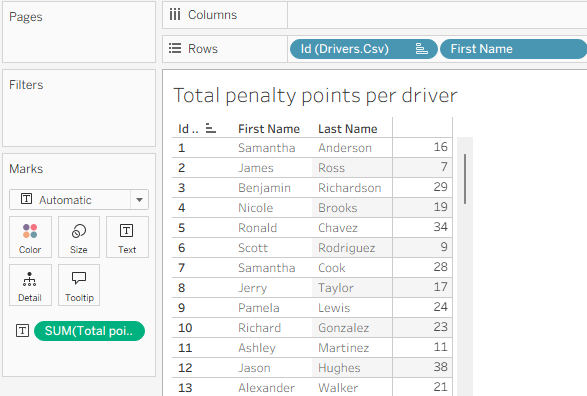The width and height of the screenshot is (587, 396).
Task: Select last name Taylor
Action: (336, 288)
